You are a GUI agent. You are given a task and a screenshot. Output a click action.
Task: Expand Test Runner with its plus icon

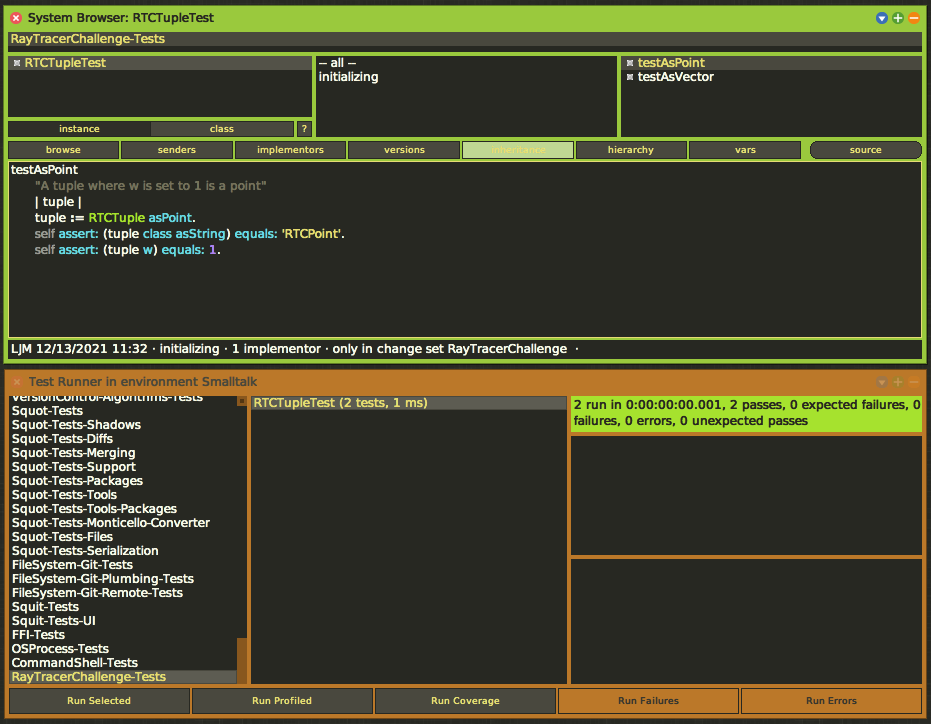[898, 382]
